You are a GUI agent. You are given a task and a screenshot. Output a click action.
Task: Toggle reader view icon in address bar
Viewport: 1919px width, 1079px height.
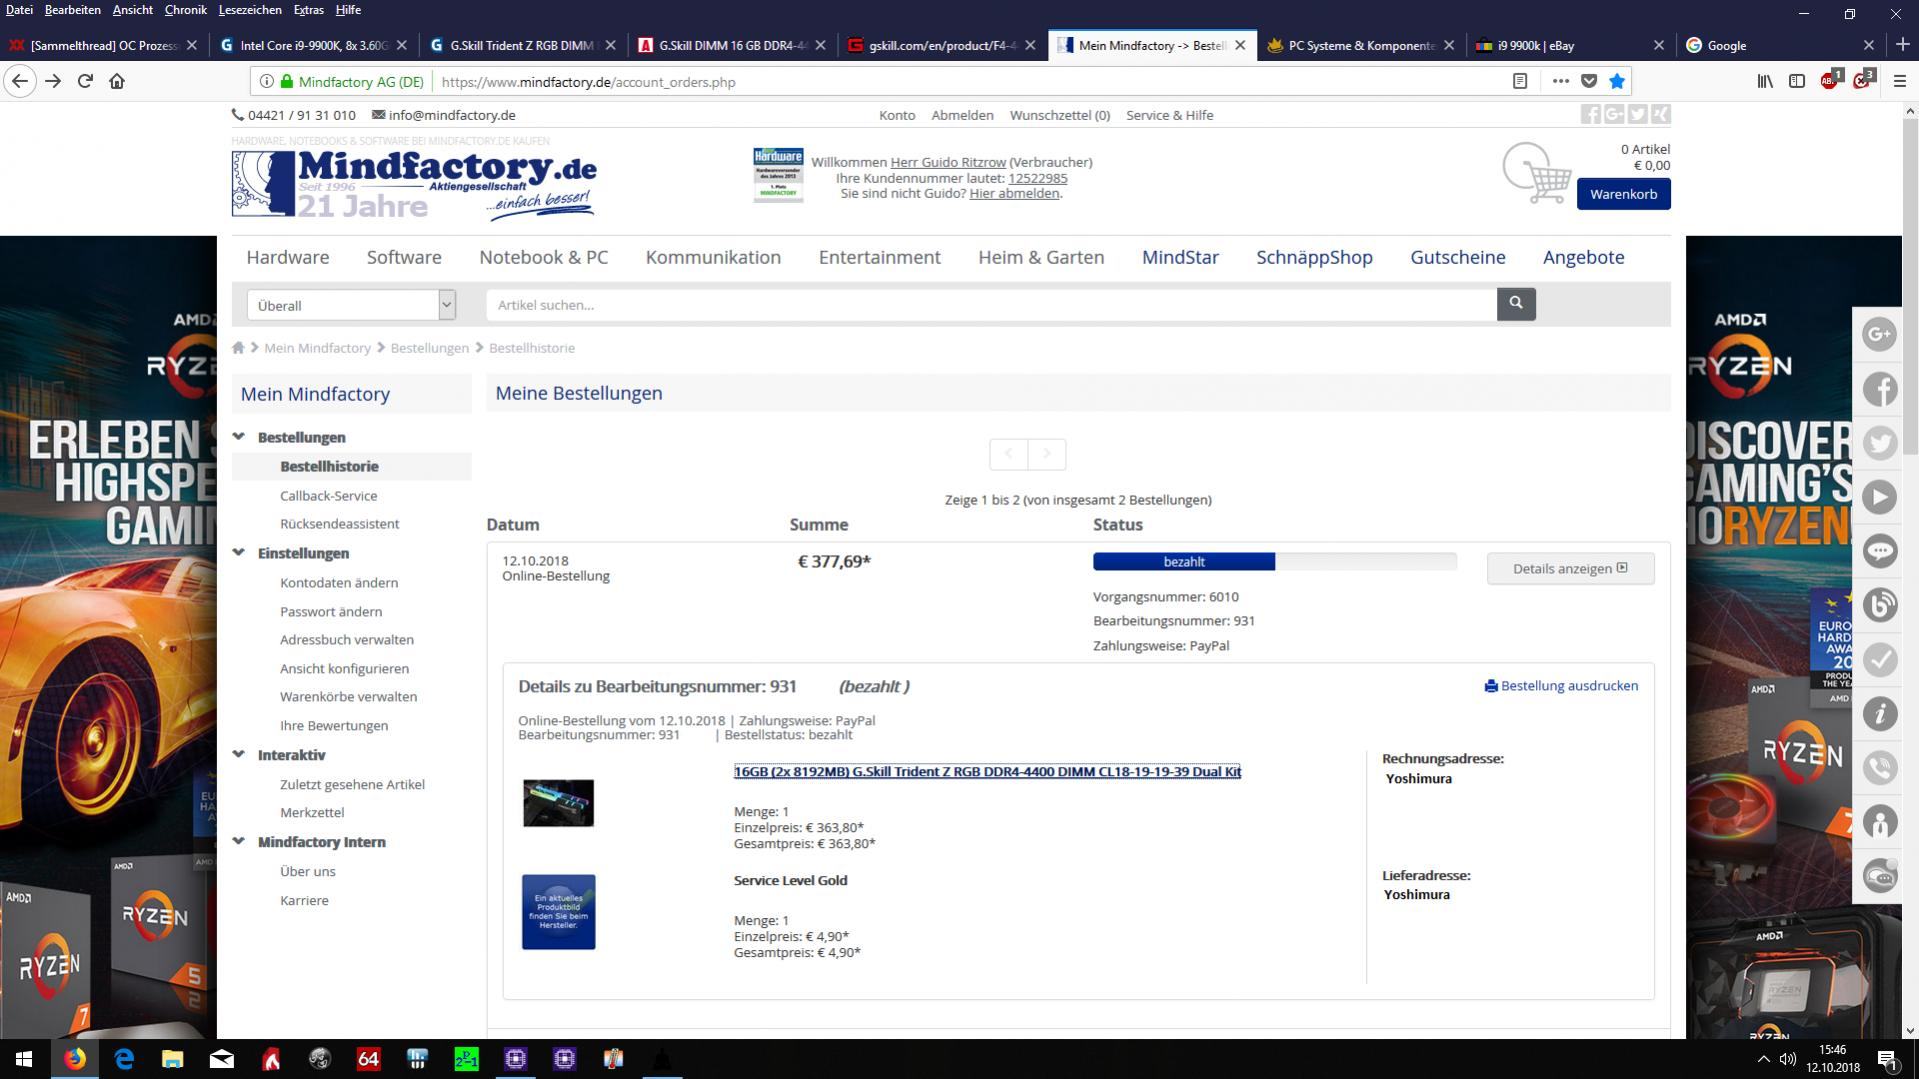[1519, 81]
